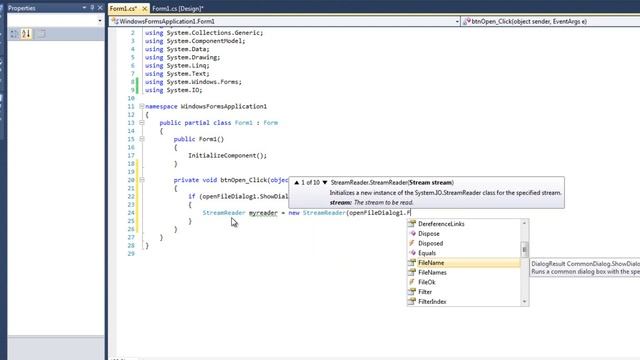Click the method icon beside btnOpen_Click dropdown
Screen dimensions: 640x360
click(x=467, y=22)
